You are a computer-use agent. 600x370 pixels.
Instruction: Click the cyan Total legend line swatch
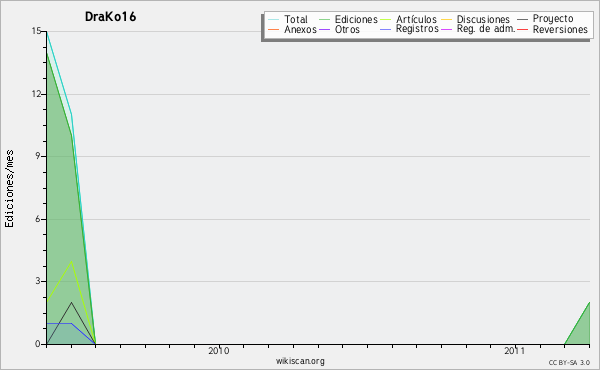(x=273, y=19)
